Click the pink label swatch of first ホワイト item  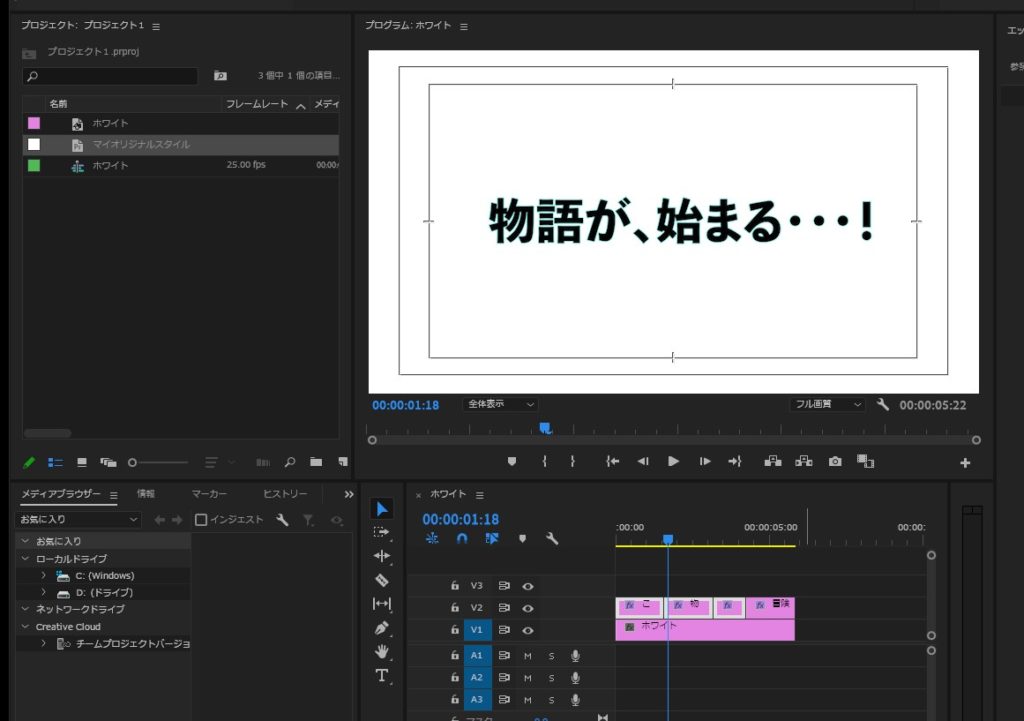coord(34,123)
